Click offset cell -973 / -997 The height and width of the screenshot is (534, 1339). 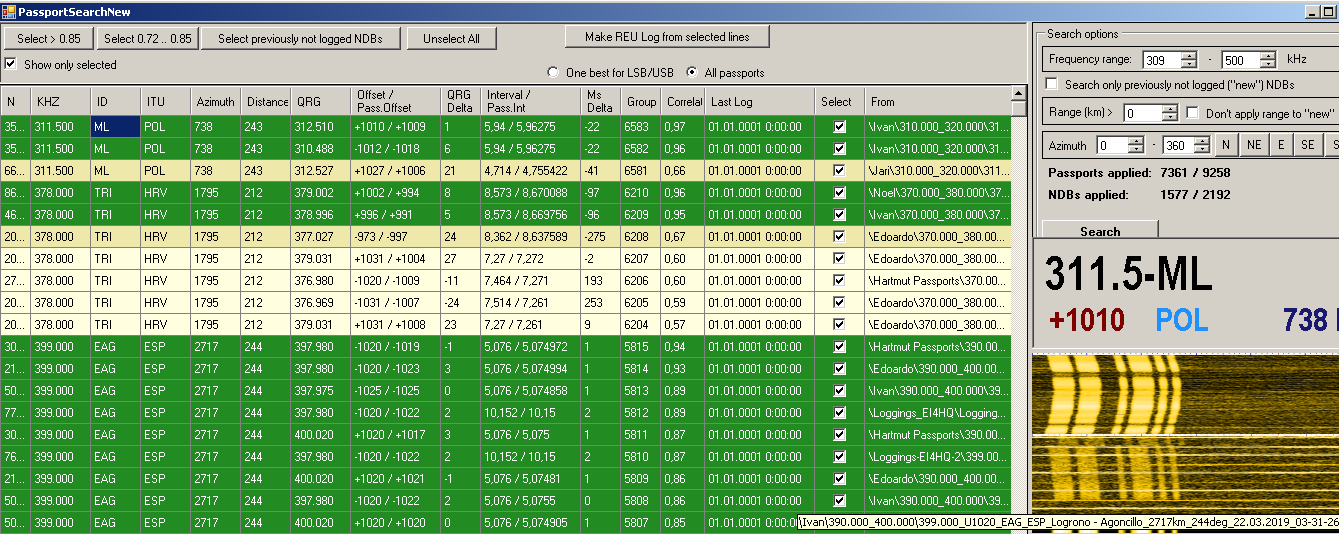click(396, 236)
